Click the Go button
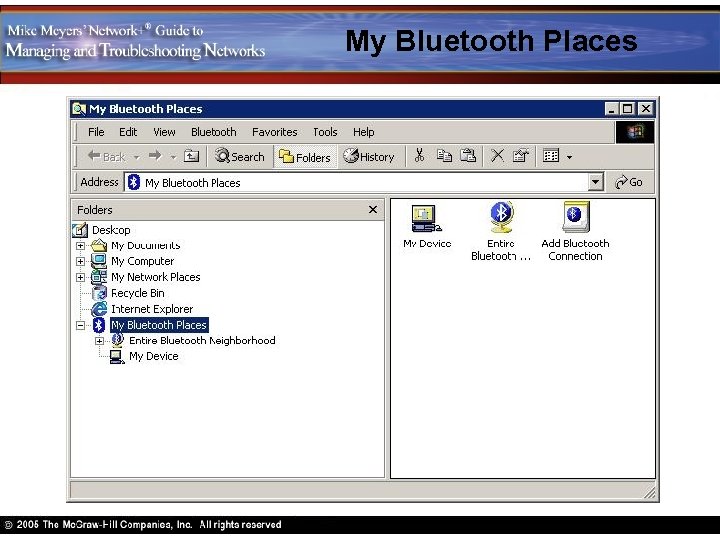The height and width of the screenshot is (540, 720). pyautogui.click(x=629, y=182)
